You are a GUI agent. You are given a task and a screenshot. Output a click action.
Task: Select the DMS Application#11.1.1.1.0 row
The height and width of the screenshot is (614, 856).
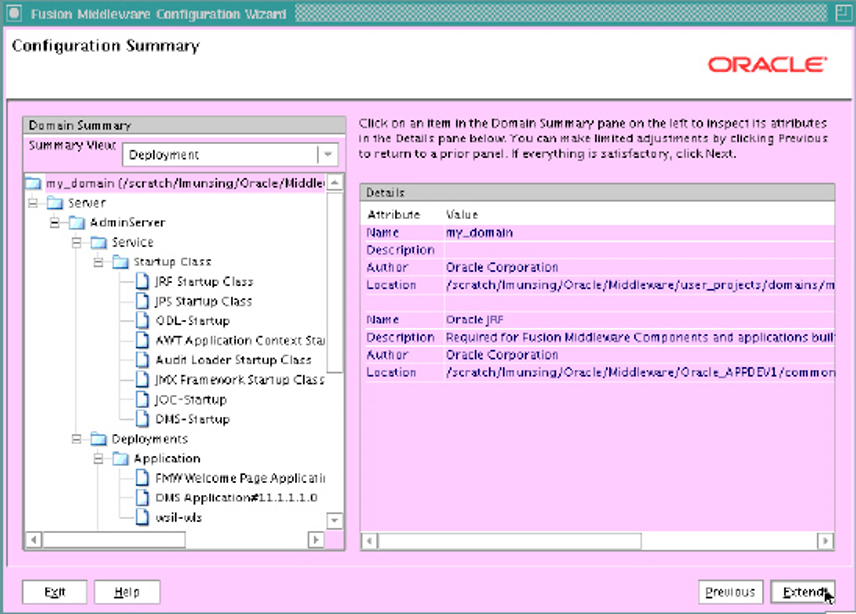(x=236, y=498)
